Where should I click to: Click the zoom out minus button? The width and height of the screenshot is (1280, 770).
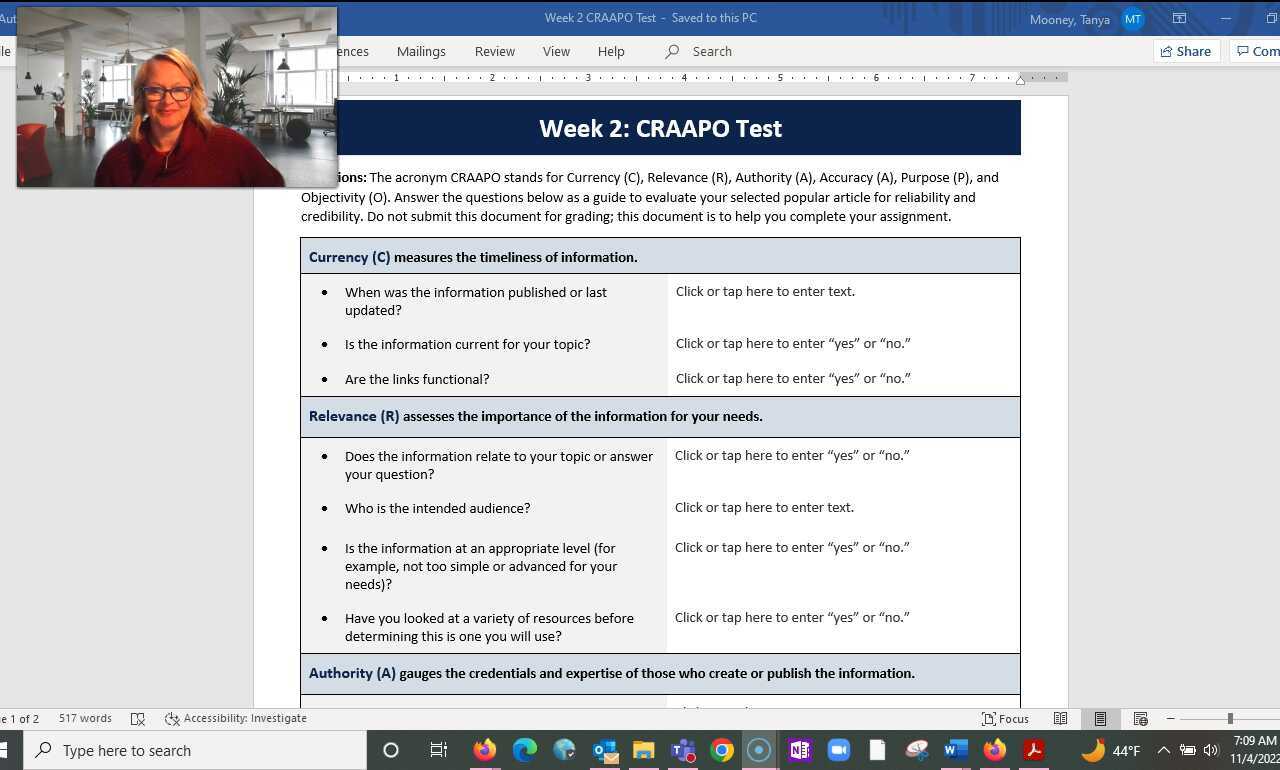1170,718
